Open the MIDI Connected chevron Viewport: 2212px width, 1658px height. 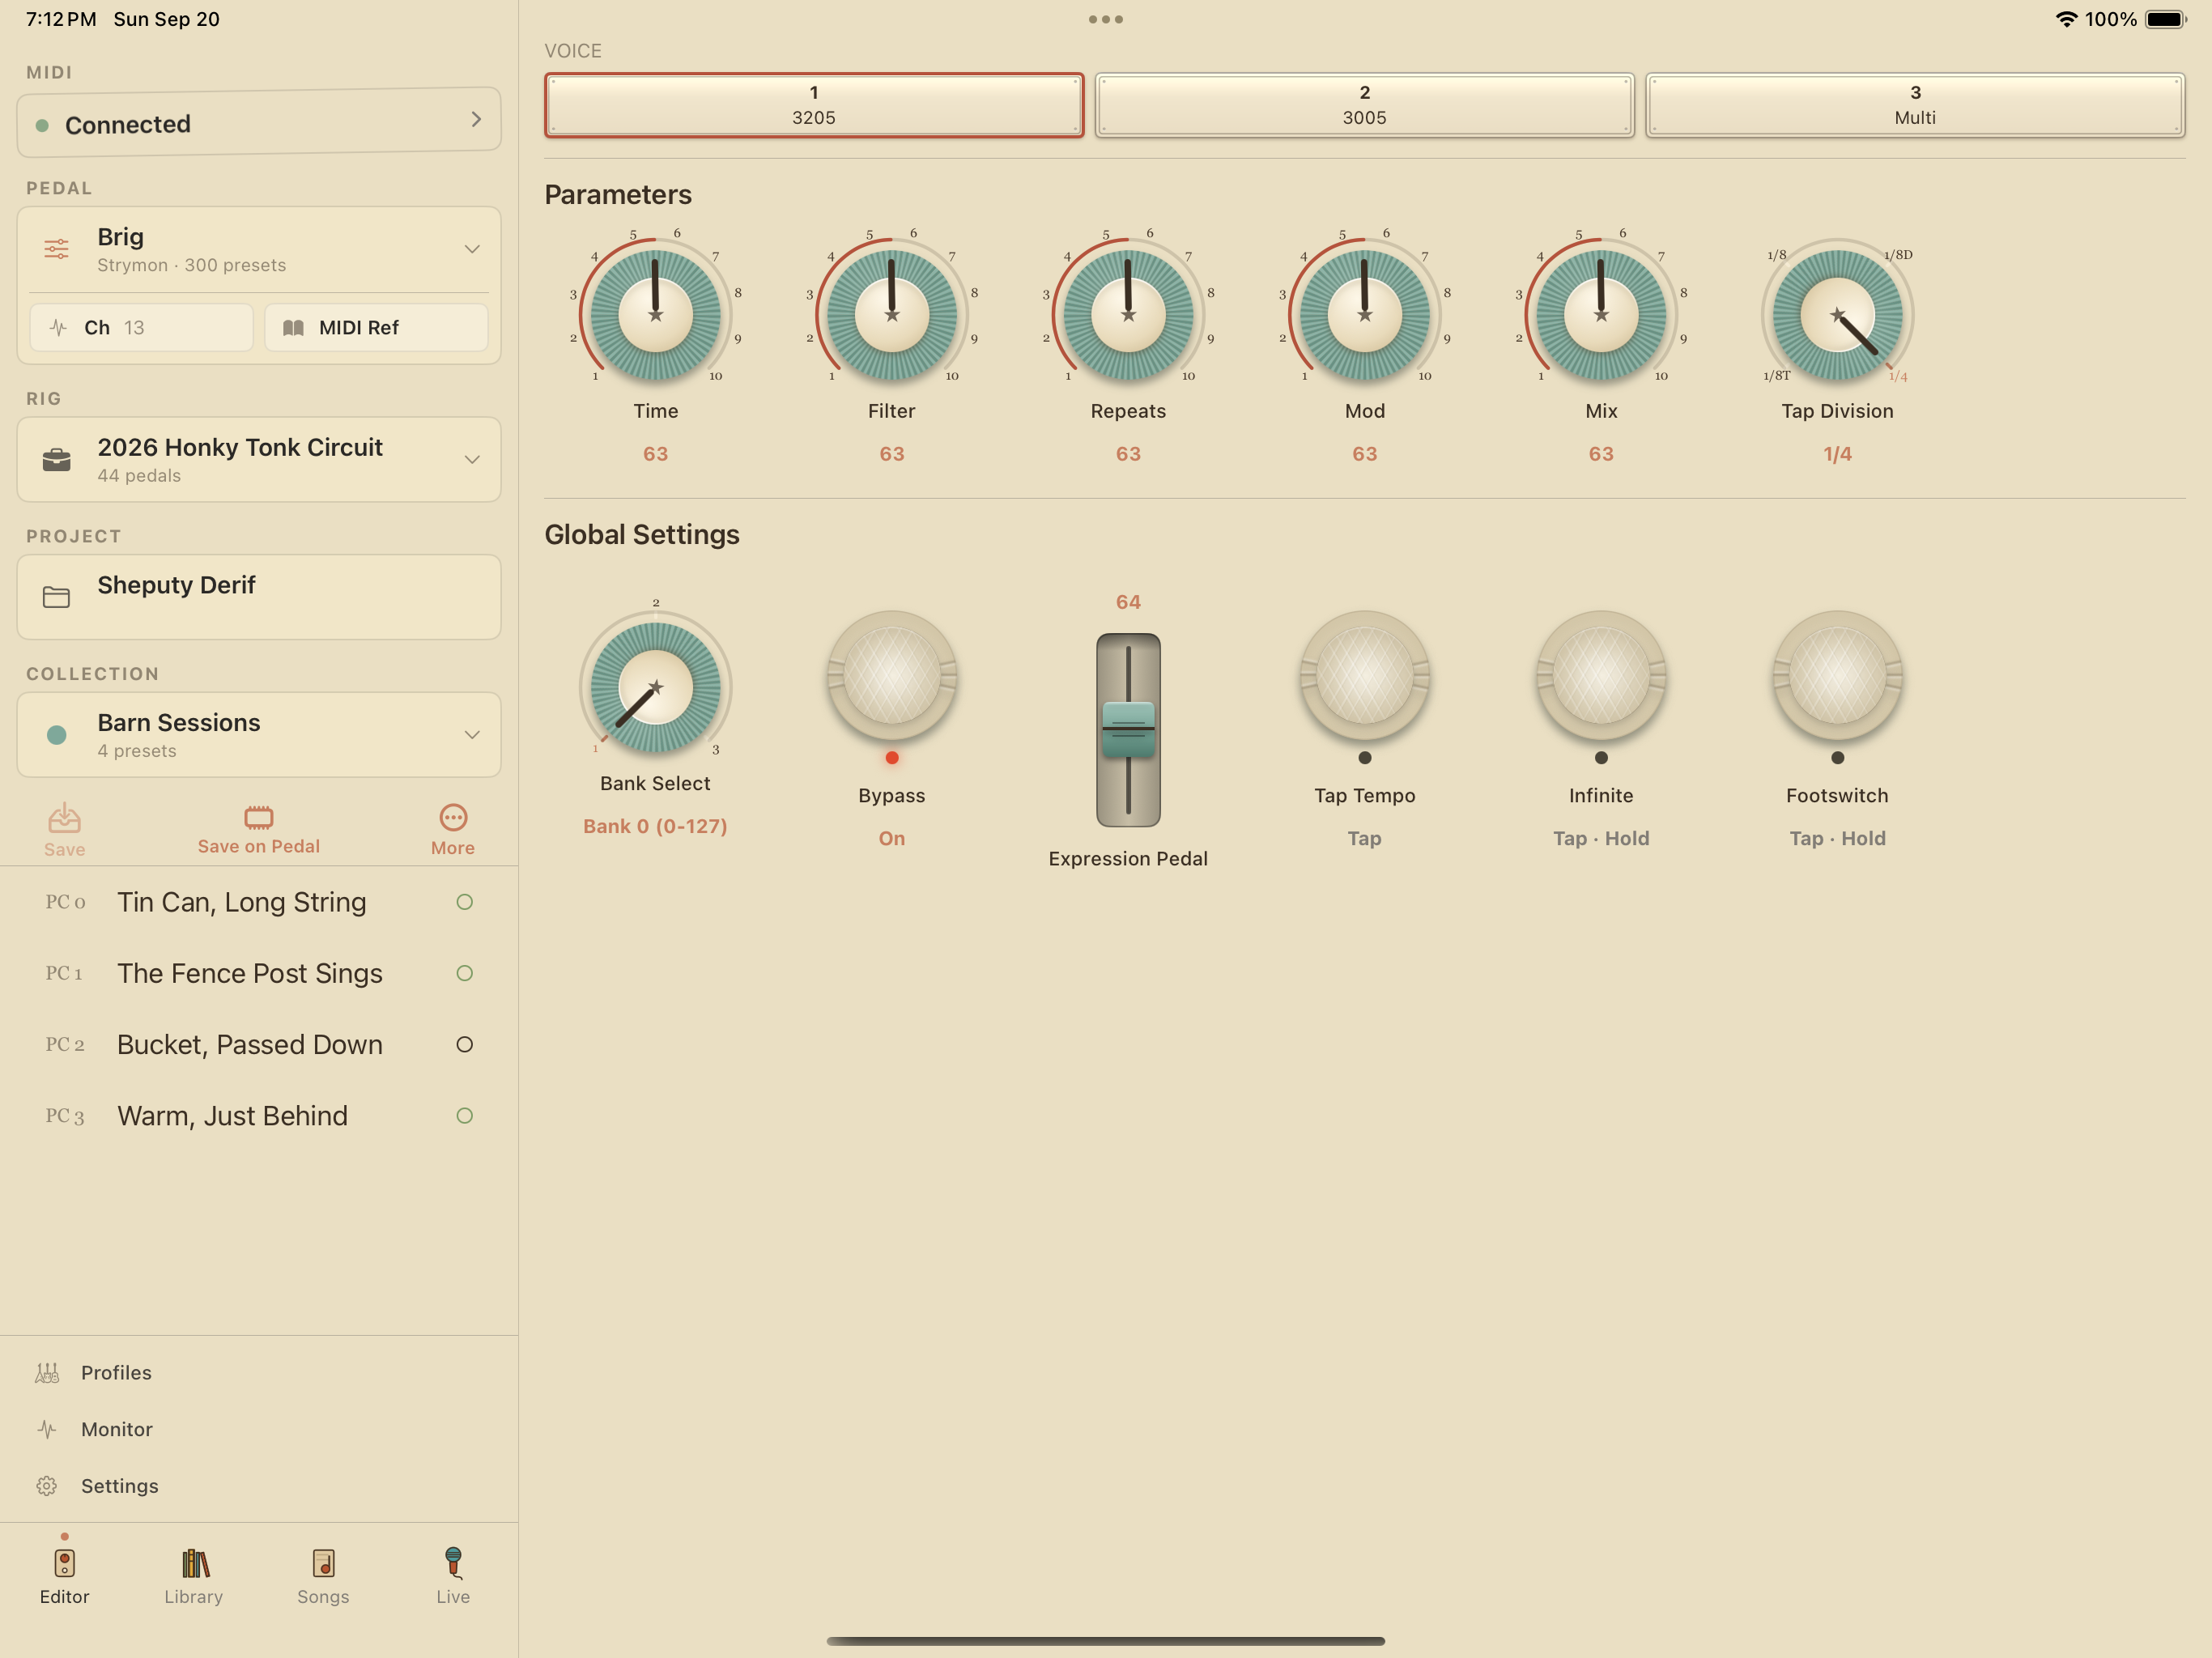pos(476,119)
